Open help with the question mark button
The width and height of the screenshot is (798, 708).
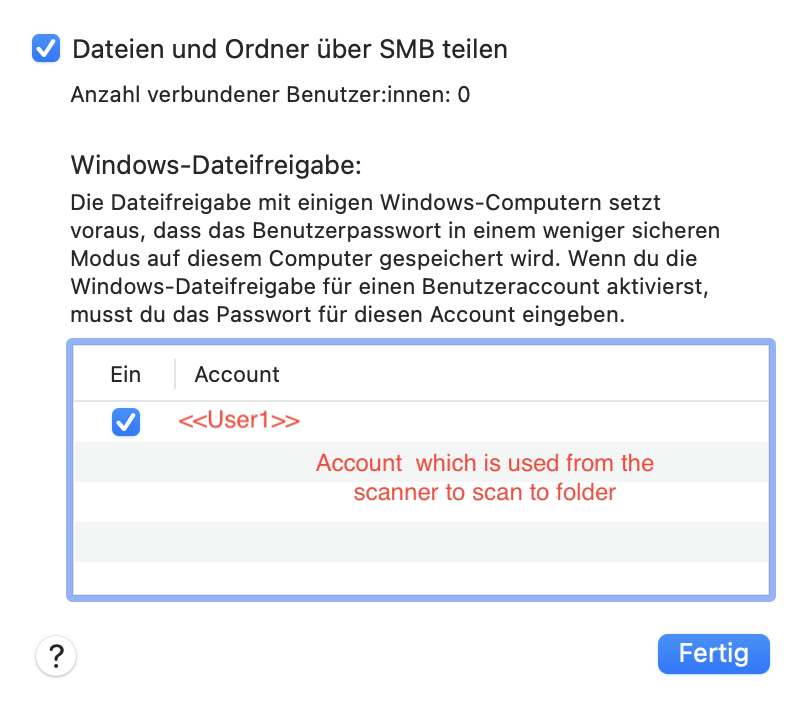(56, 655)
